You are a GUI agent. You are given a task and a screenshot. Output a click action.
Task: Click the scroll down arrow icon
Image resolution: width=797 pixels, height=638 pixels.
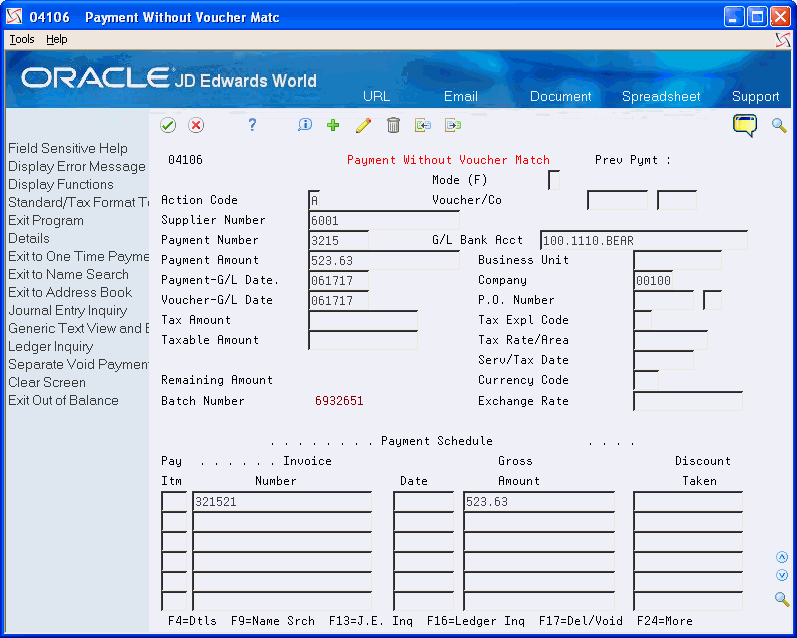point(782,575)
